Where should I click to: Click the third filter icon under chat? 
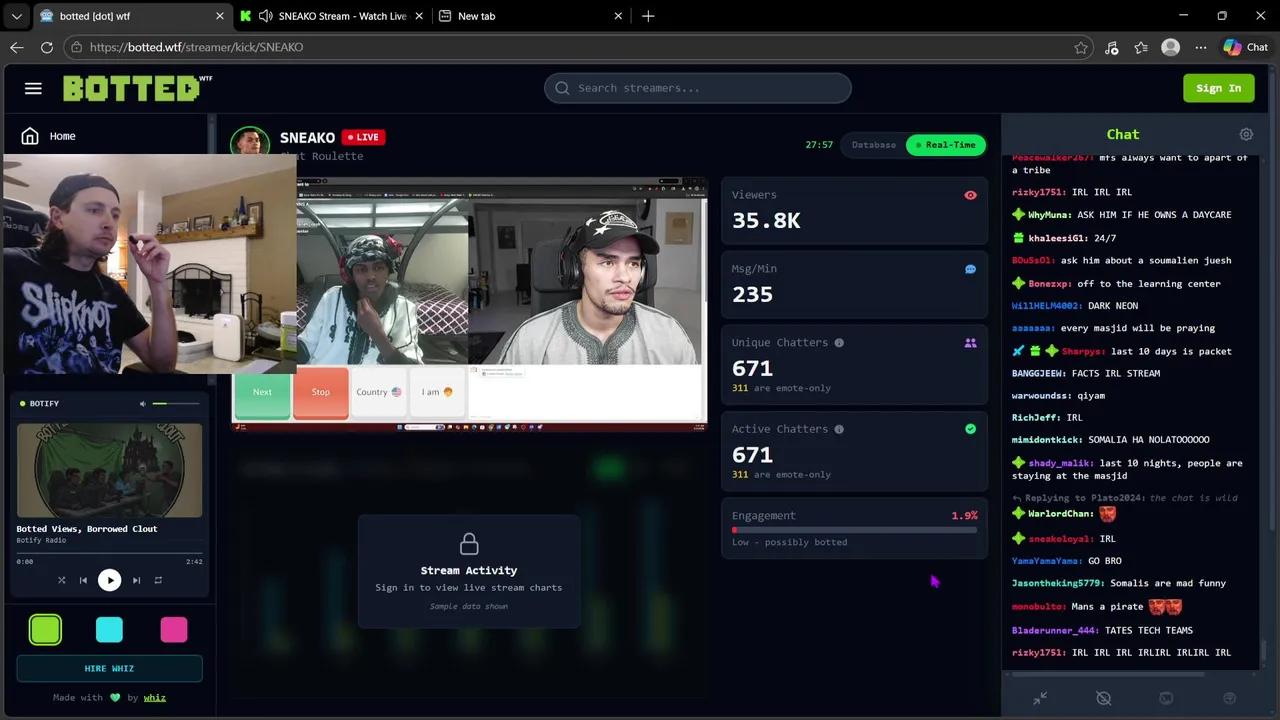1166,698
